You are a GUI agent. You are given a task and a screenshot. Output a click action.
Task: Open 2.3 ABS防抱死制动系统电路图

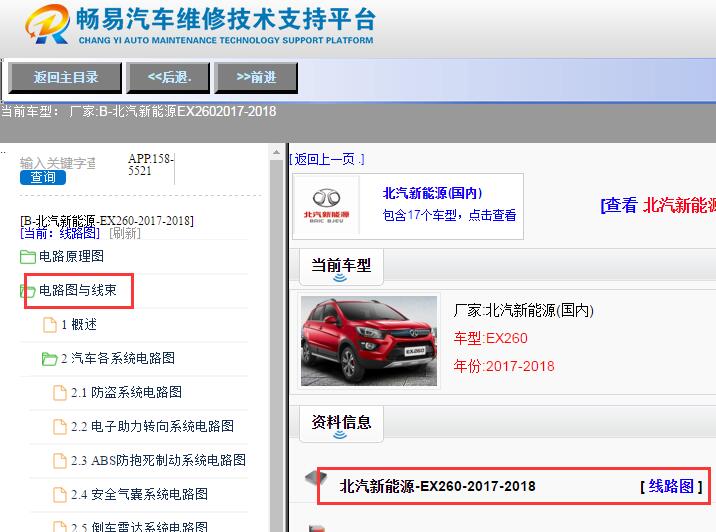[158, 460]
